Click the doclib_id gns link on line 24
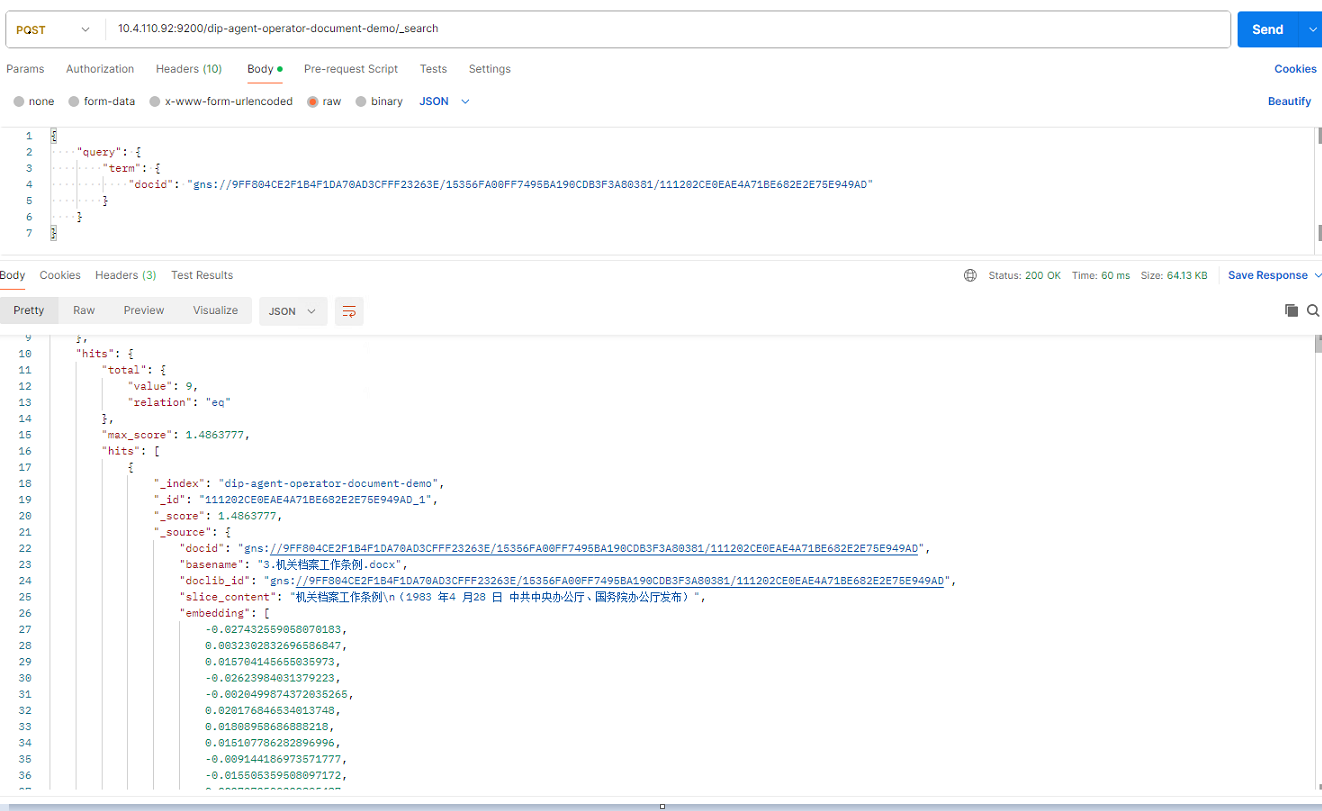1322x811 pixels. click(x=621, y=580)
